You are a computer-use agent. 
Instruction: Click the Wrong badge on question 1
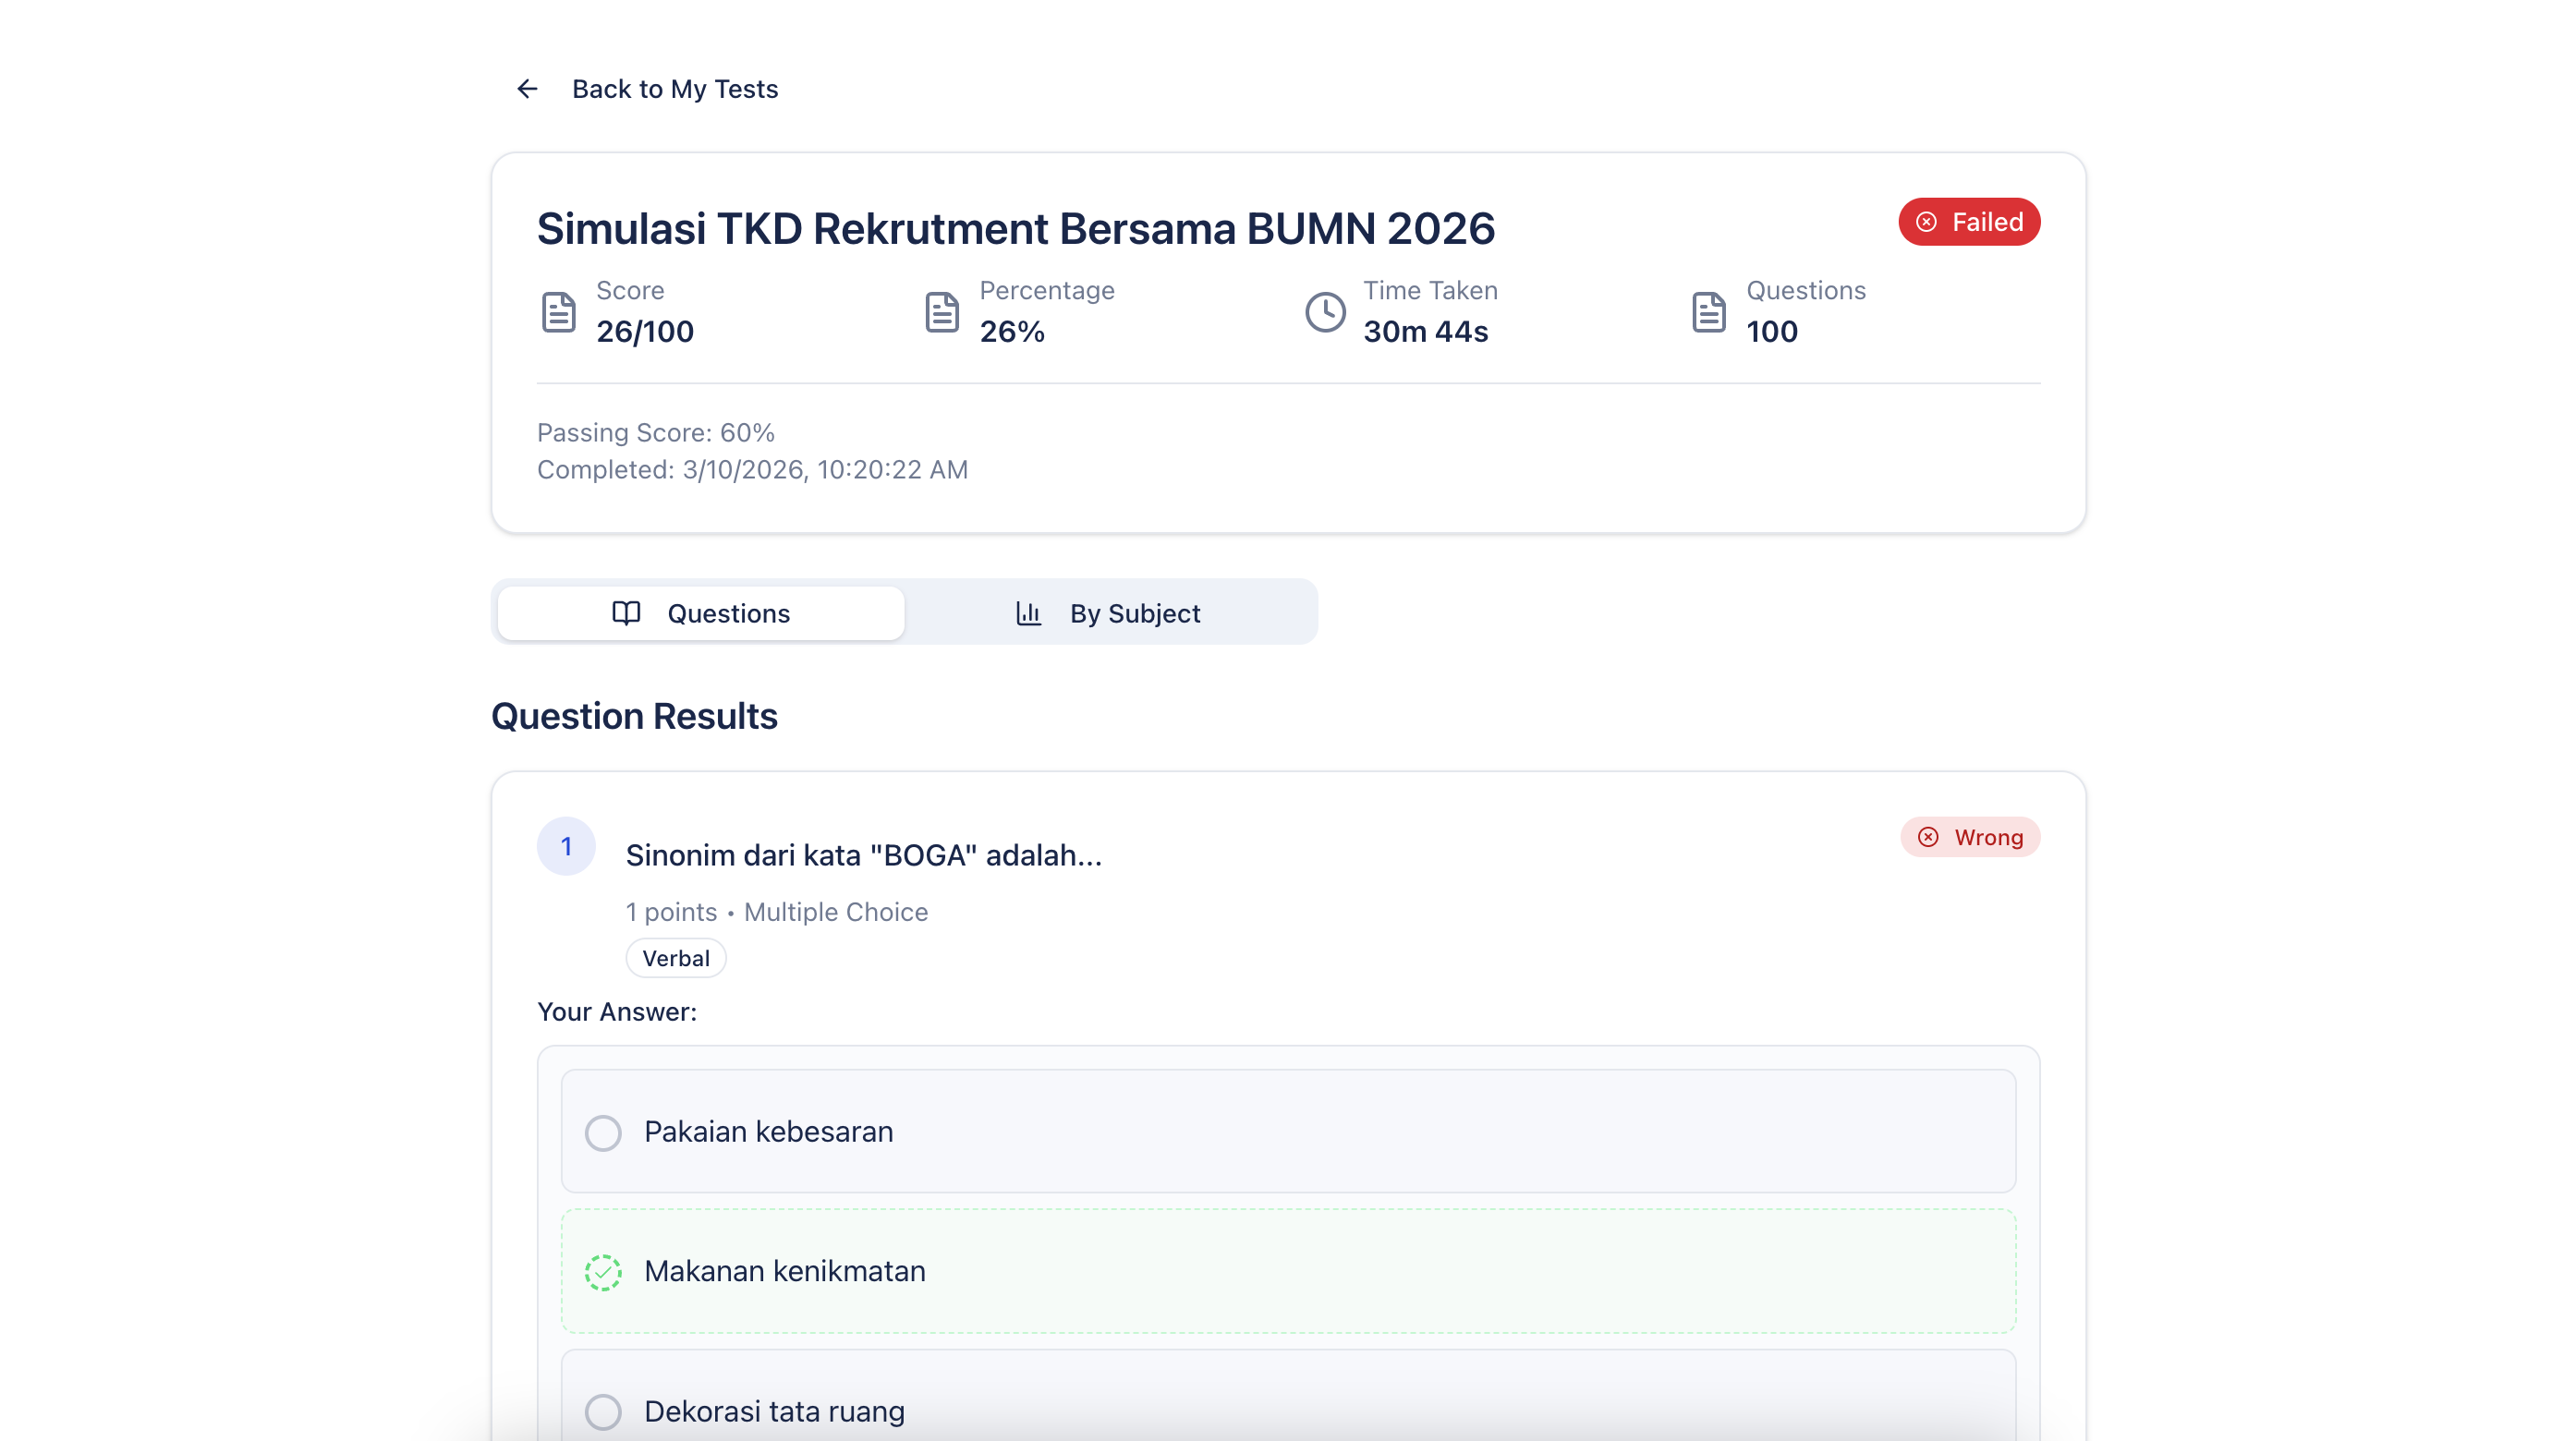pyautogui.click(x=1969, y=837)
